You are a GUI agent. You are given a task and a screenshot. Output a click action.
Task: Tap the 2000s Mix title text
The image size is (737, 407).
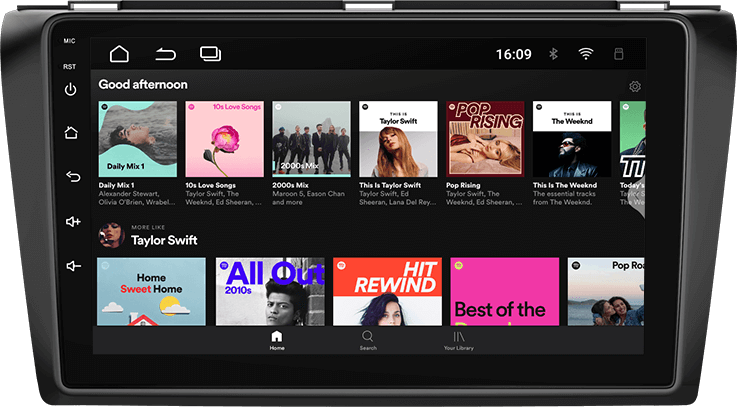point(290,185)
